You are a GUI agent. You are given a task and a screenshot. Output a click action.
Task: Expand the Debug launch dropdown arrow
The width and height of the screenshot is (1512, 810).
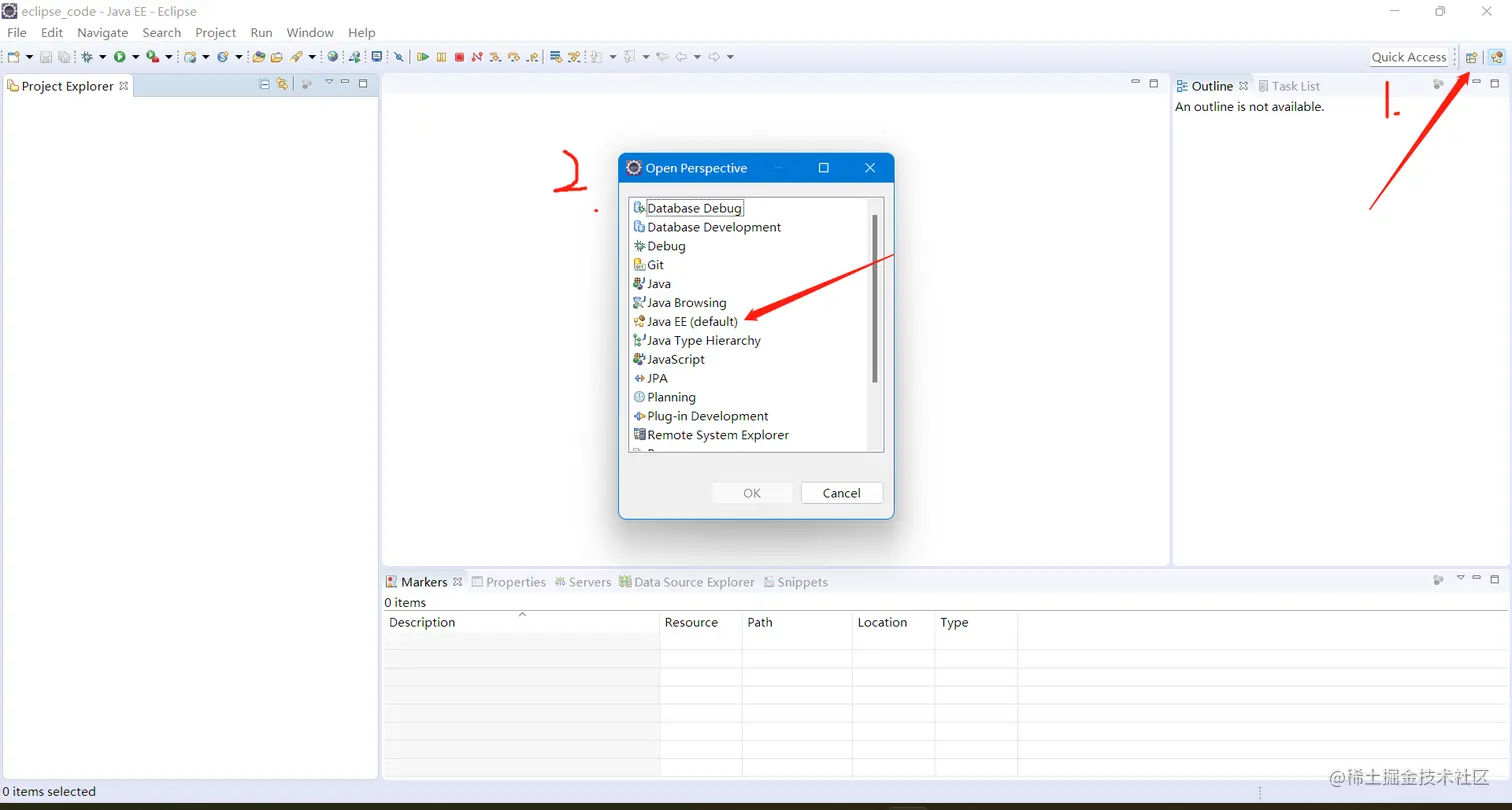point(102,57)
